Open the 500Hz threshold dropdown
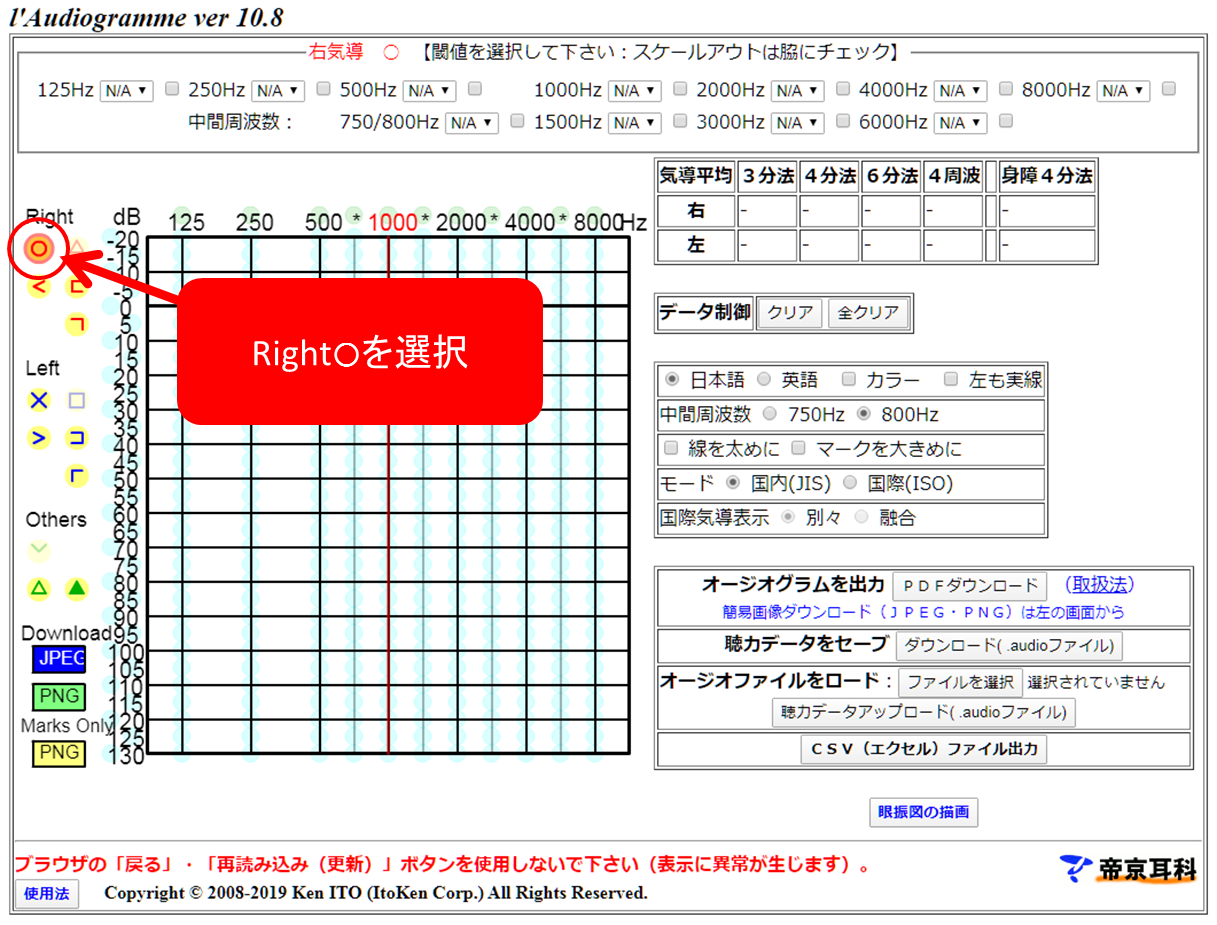Viewport: 1217px width, 925px height. pos(429,90)
